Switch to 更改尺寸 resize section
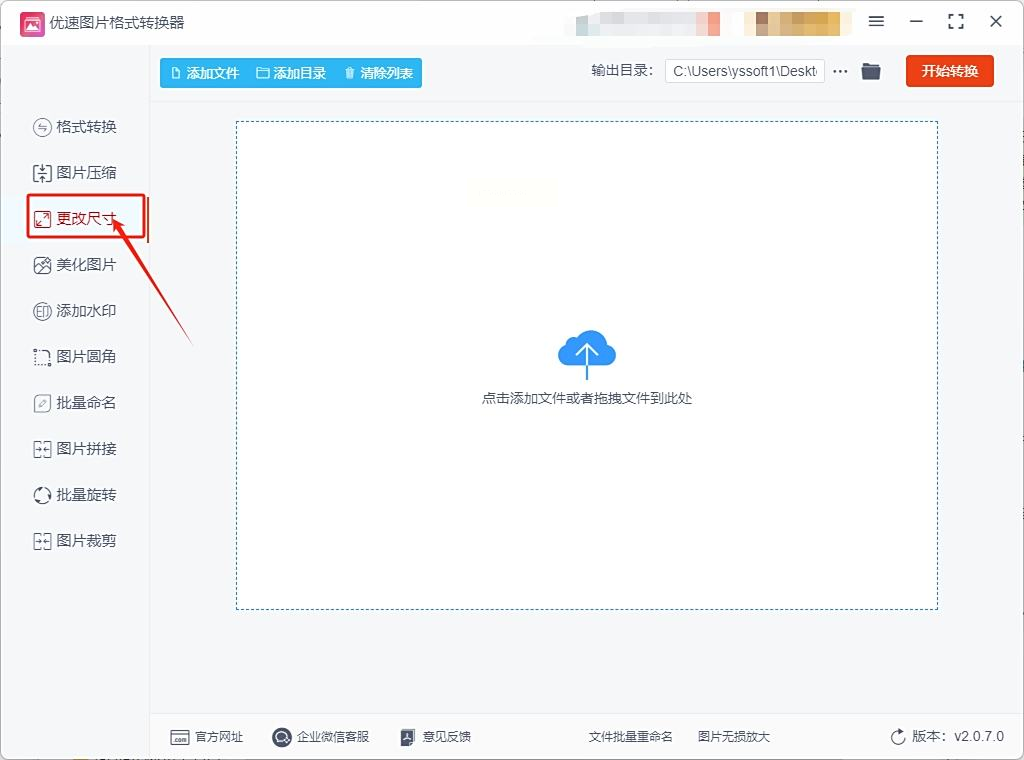The height and width of the screenshot is (760, 1024). tap(74, 219)
